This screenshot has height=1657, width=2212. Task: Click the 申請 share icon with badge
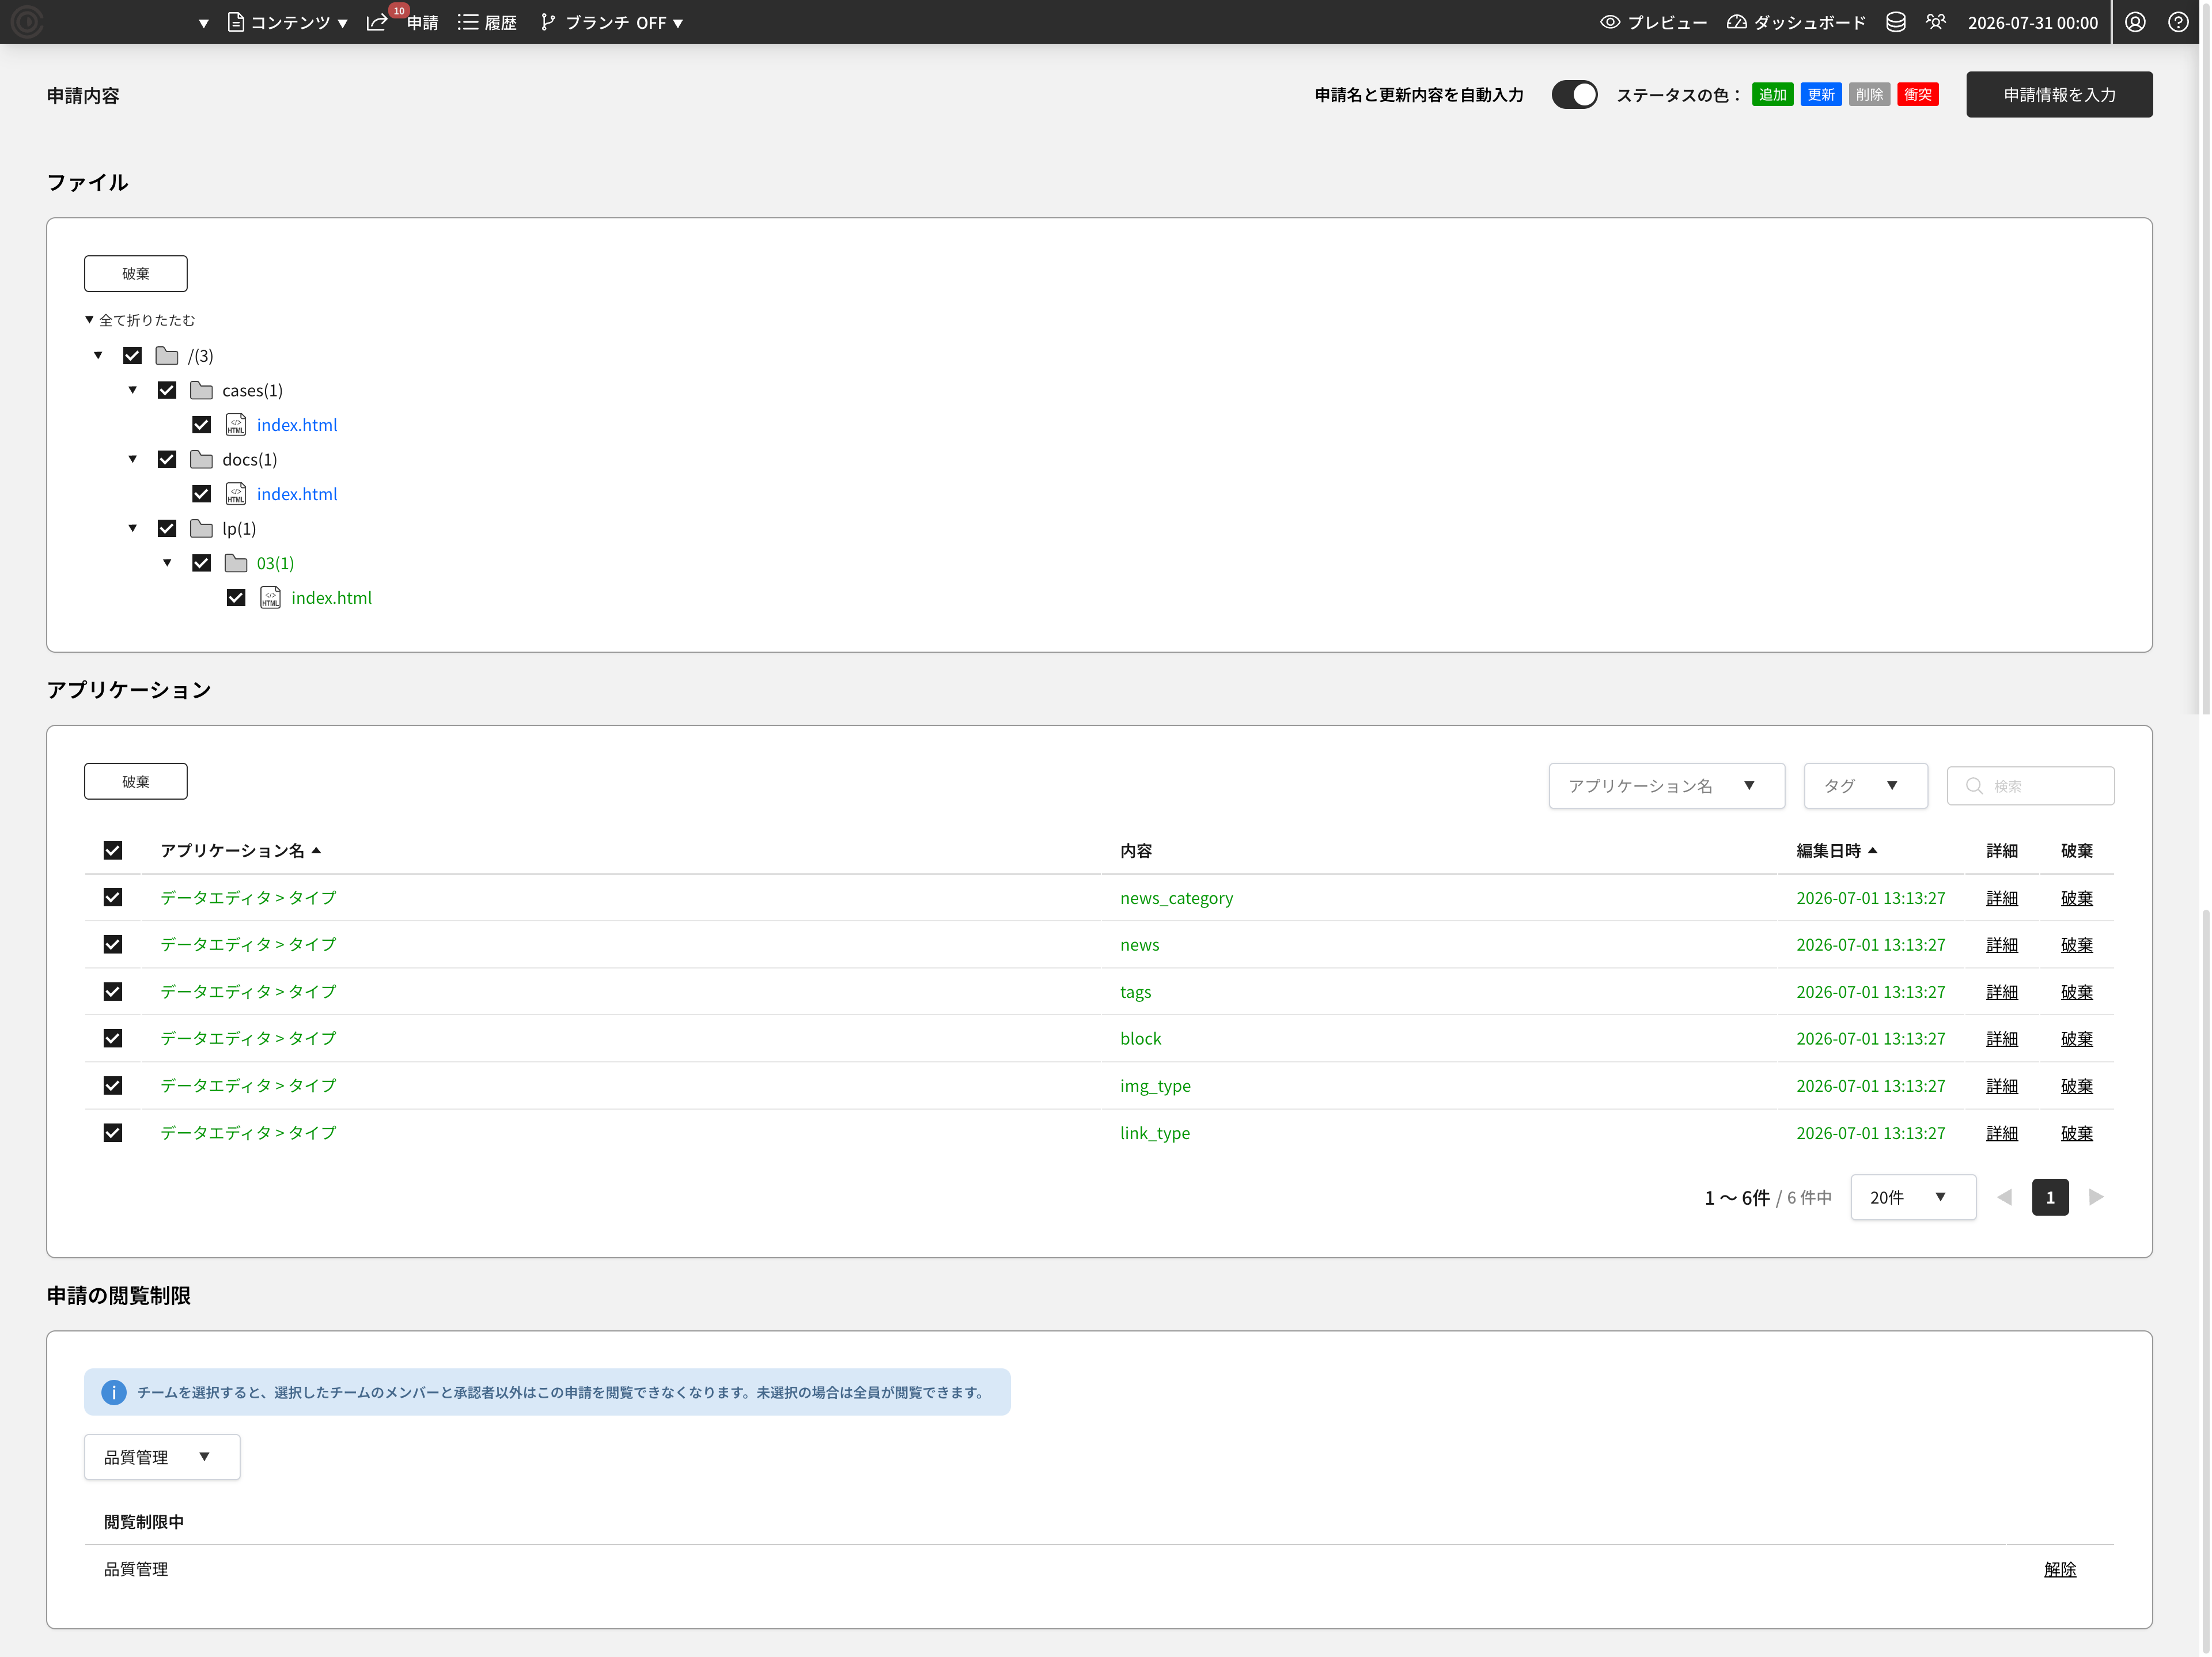pos(378,22)
